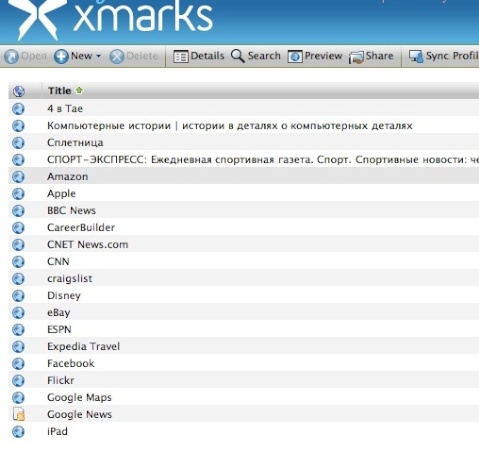This screenshot has width=479, height=469.
Task: Click the globe icon beside 'Компьютерные истории'
Action: coord(18,126)
